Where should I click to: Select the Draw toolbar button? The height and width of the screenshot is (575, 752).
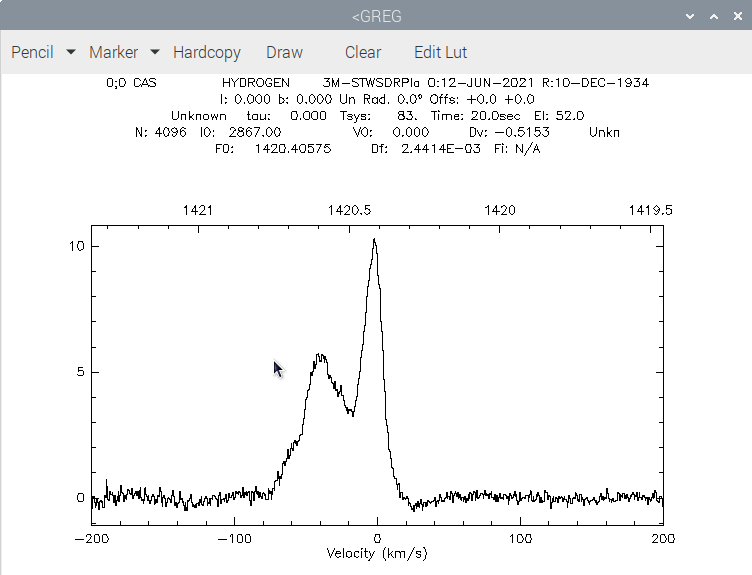(284, 52)
